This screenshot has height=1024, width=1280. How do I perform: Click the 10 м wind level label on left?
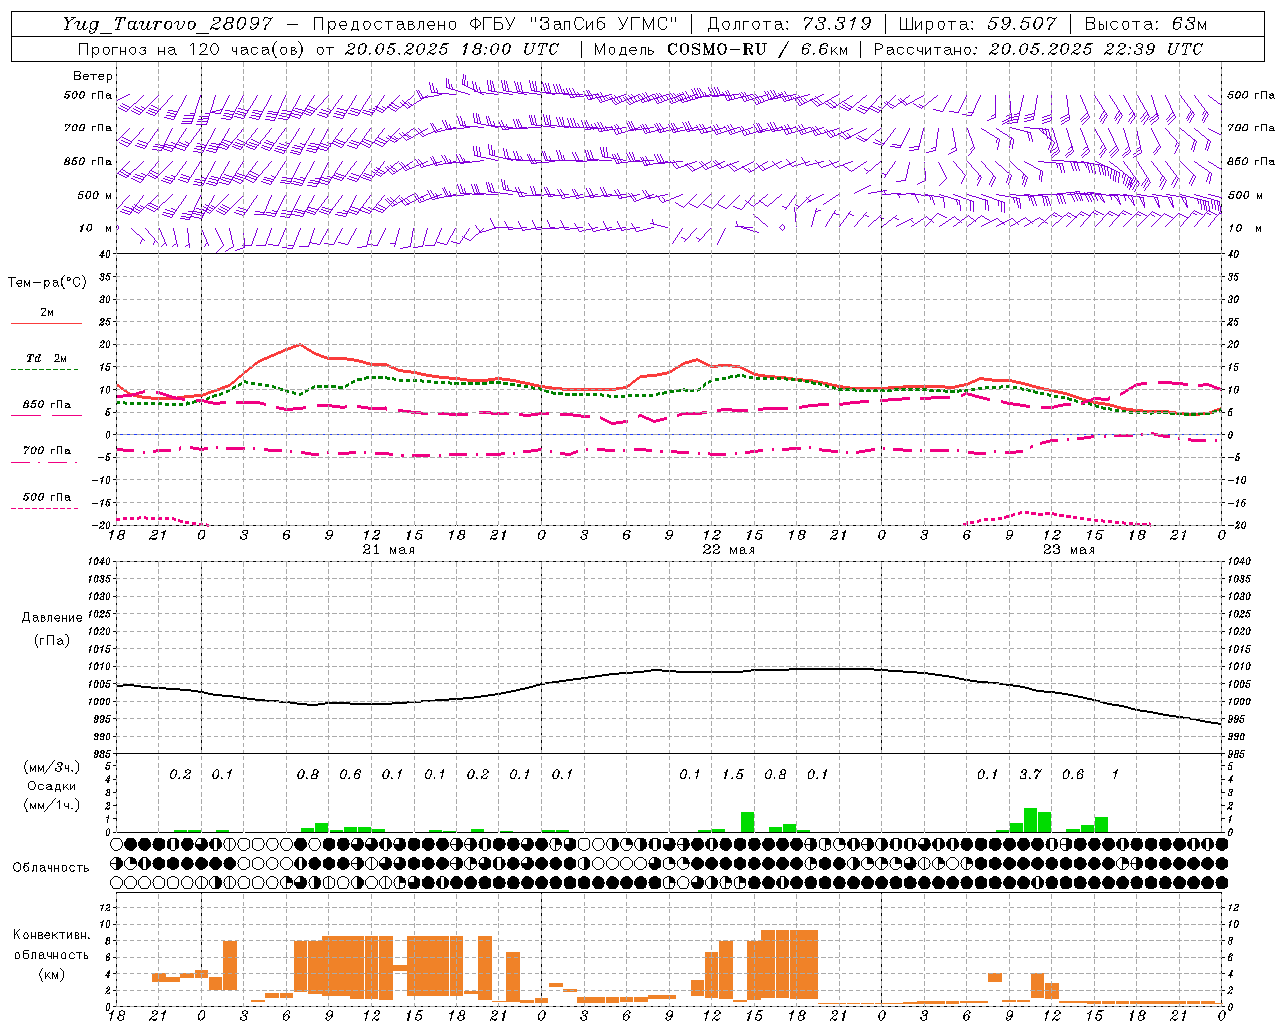point(95,228)
